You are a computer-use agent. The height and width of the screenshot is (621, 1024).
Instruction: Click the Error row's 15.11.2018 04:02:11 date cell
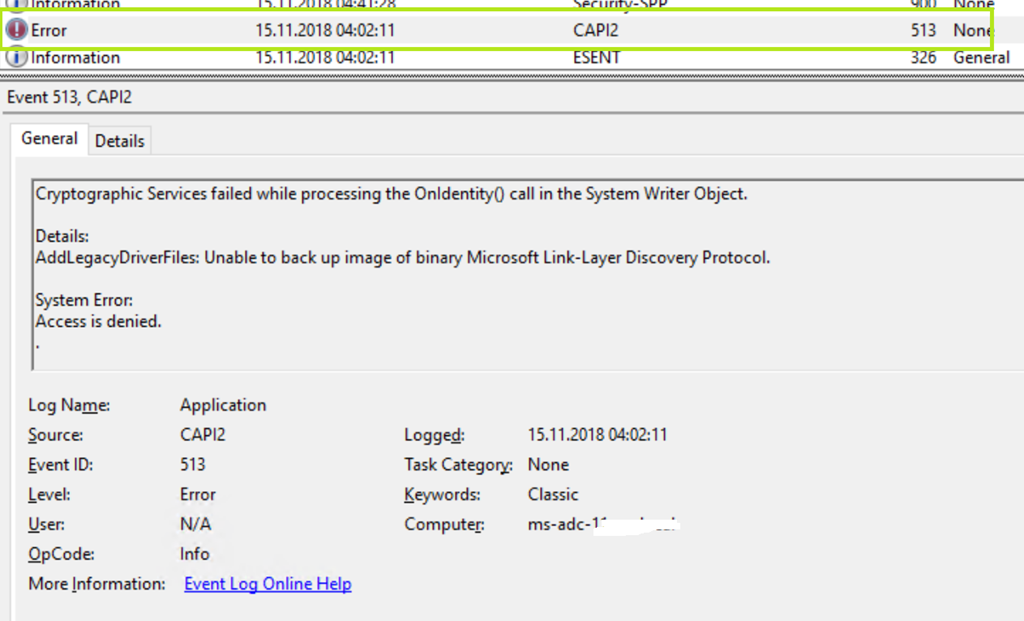(x=325, y=31)
